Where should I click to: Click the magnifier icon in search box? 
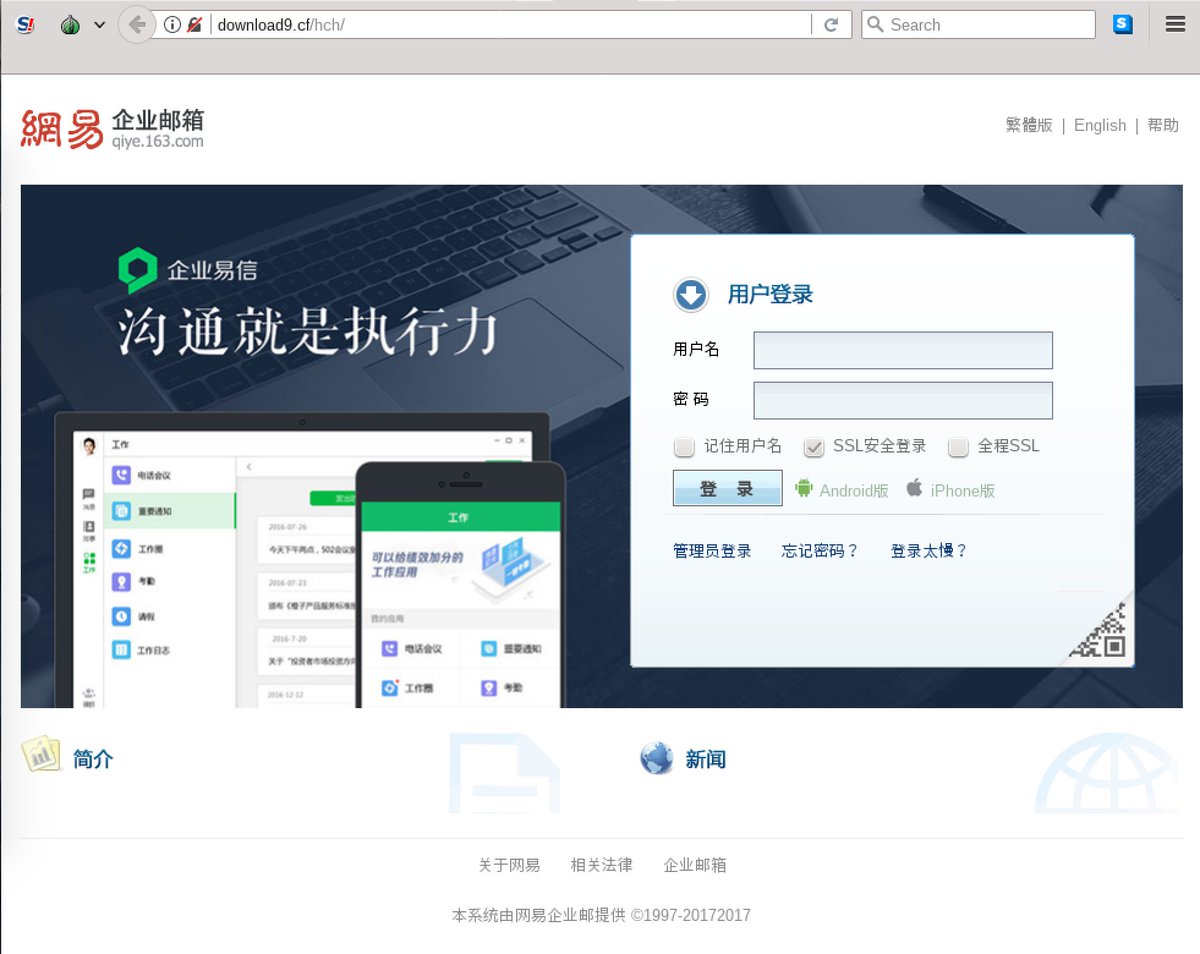(875, 25)
